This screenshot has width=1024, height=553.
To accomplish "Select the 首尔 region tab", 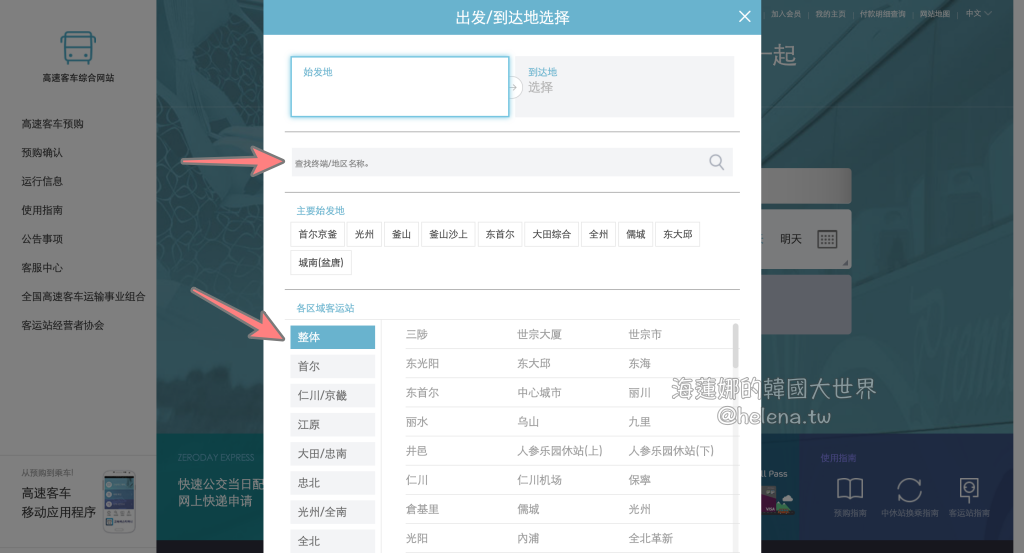I will [x=332, y=366].
